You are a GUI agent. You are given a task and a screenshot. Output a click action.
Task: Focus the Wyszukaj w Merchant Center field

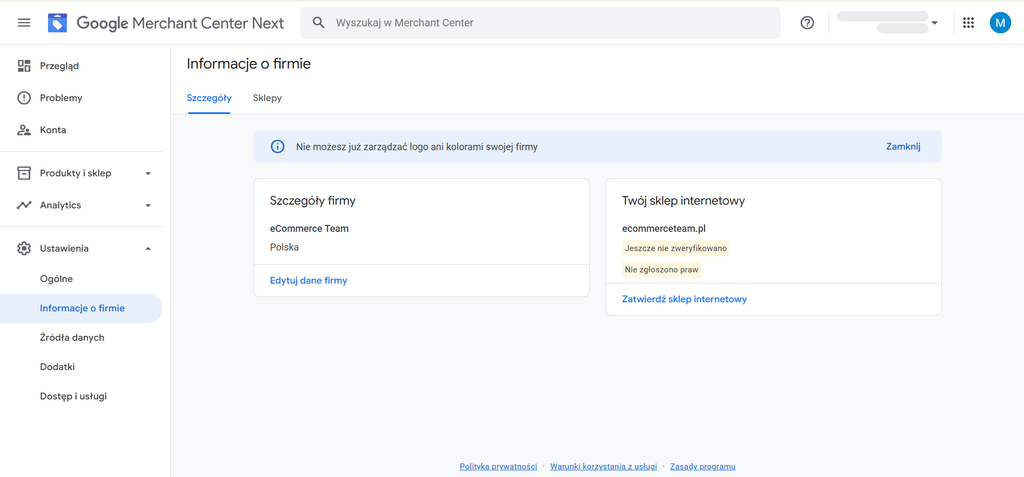click(540, 23)
